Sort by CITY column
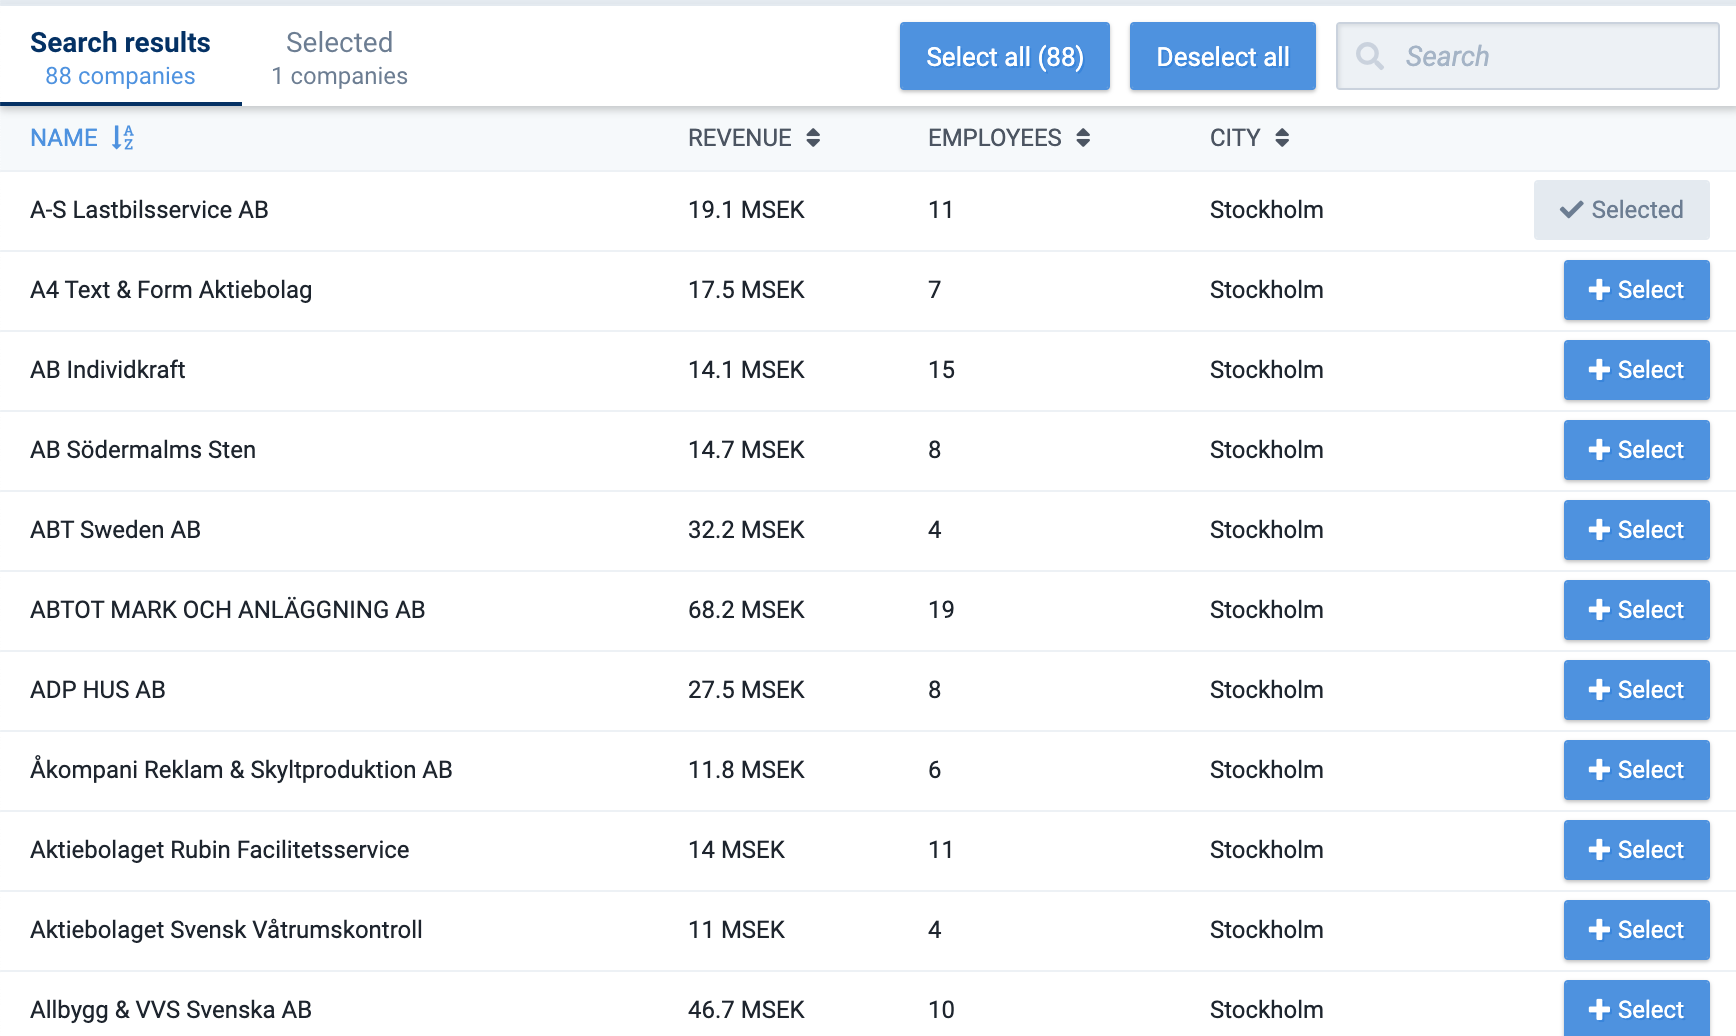This screenshot has width=1736, height=1036. [x=1235, y=138]
